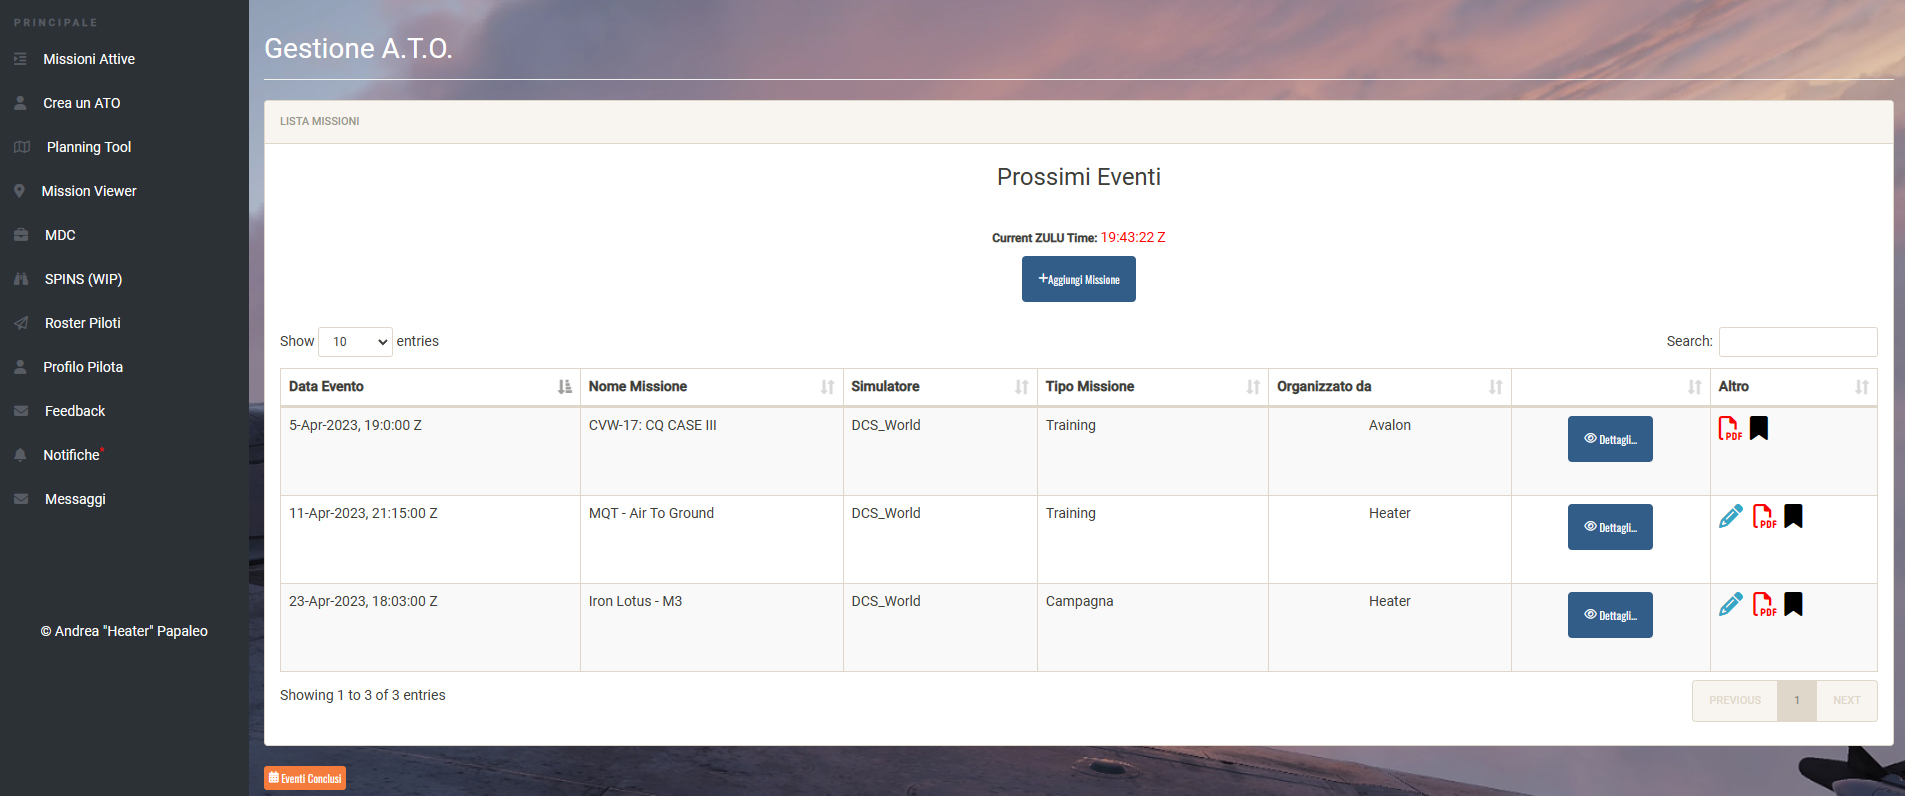Screen dimensions: 1905x796
Task: Click the bookmark icon in the Avalon row
Action: point(1759,428)
